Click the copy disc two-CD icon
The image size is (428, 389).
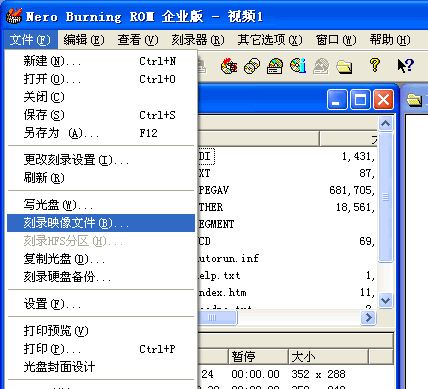(x=252, y=66)
